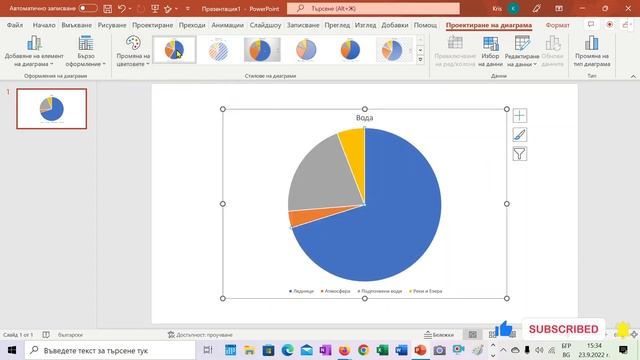Switch to Normal view icon in status bar

pyautogui.click(x=473, y=335)
